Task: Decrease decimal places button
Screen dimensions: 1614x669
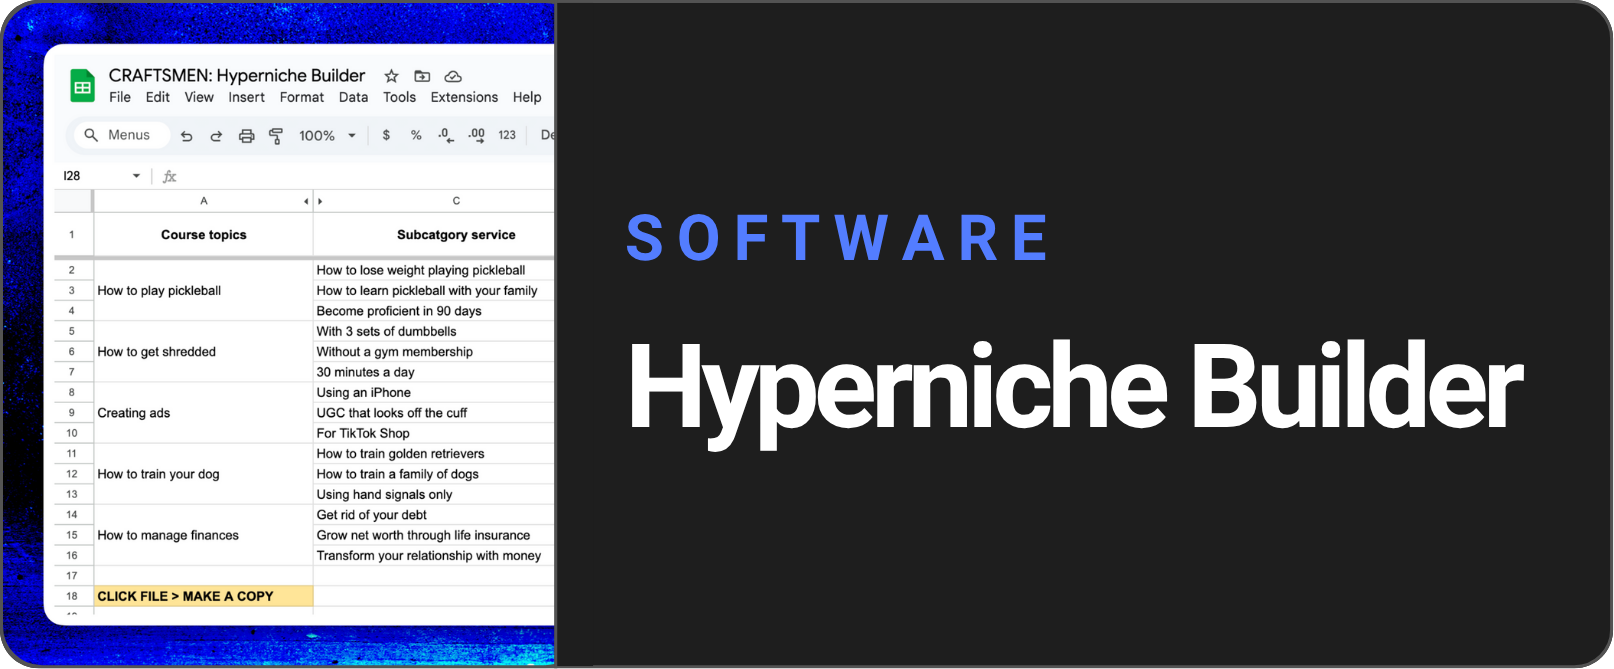Action: click(446, 135)
